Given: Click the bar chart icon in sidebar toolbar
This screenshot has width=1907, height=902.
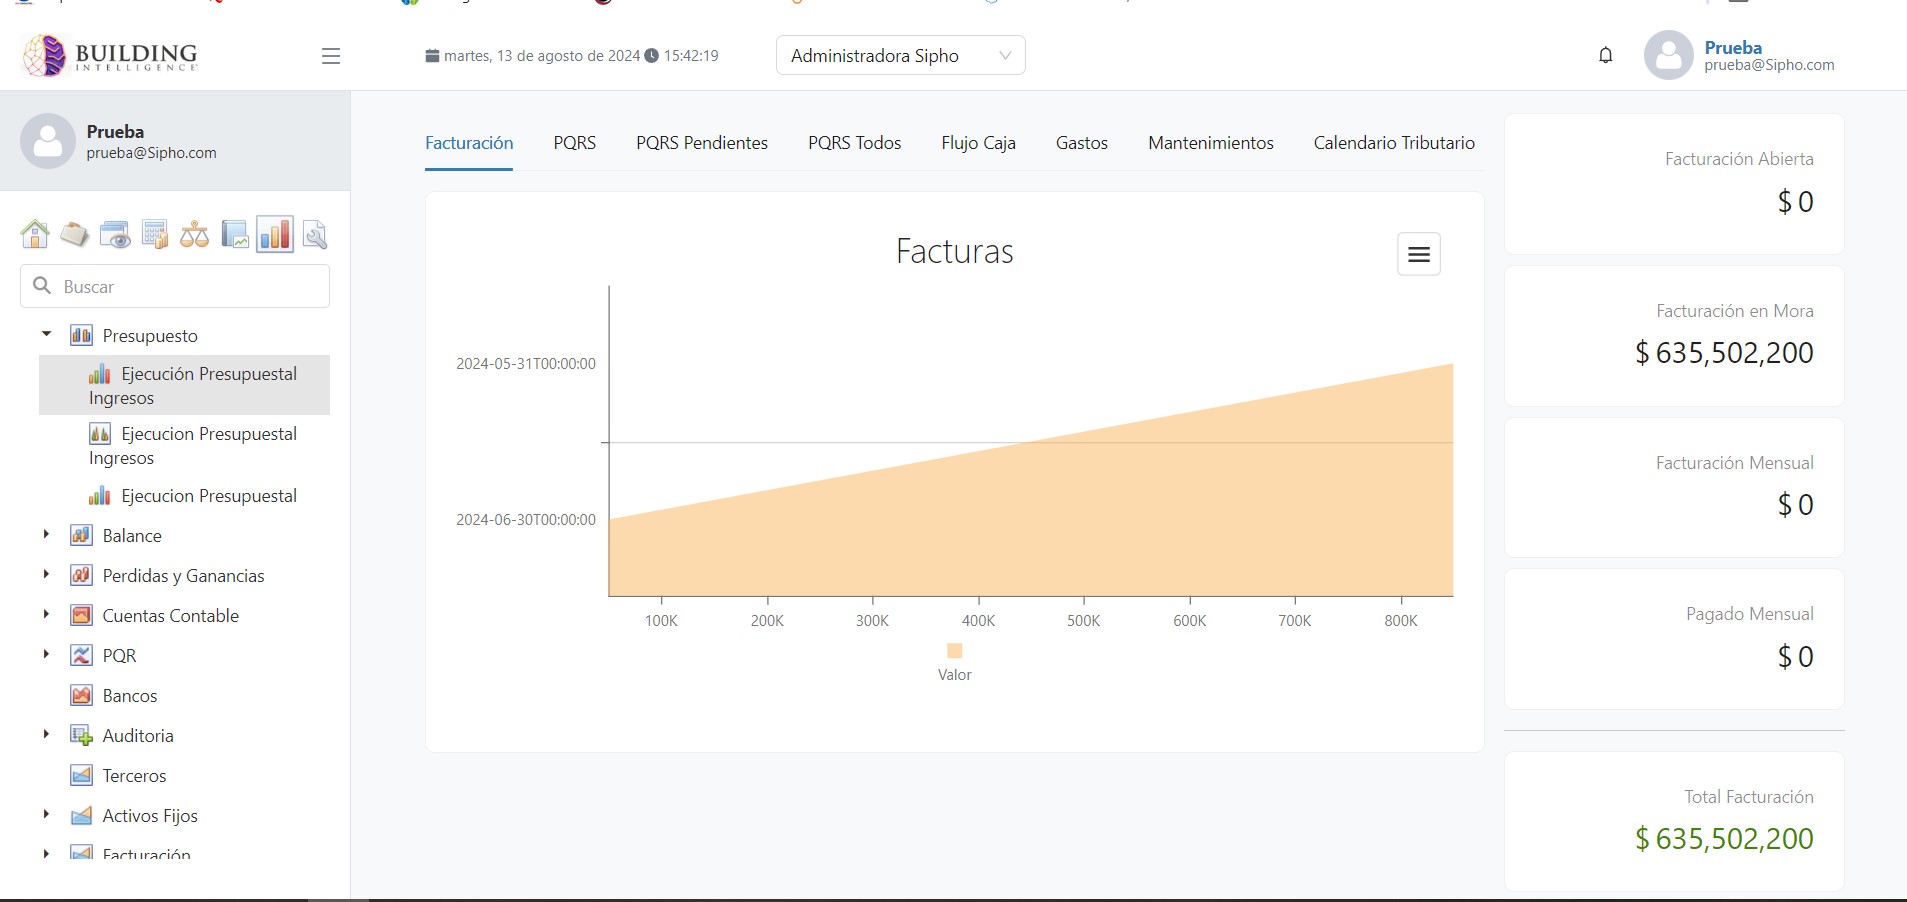Looking at the screenshot, I should [x=275, y=234].
